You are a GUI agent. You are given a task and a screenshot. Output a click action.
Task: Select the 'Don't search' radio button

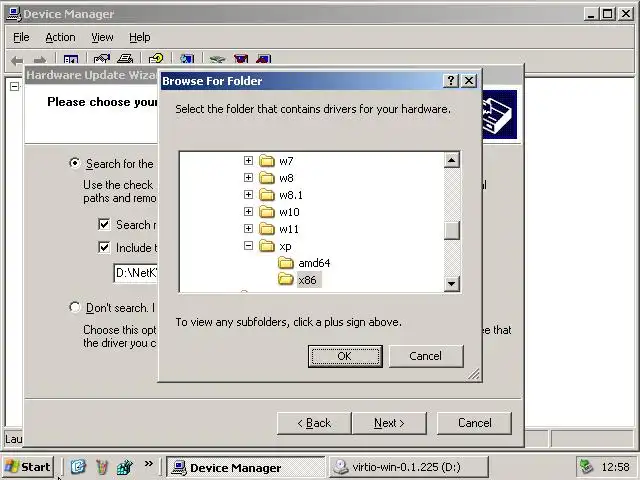pyautogui.click(x=75, y=307)
